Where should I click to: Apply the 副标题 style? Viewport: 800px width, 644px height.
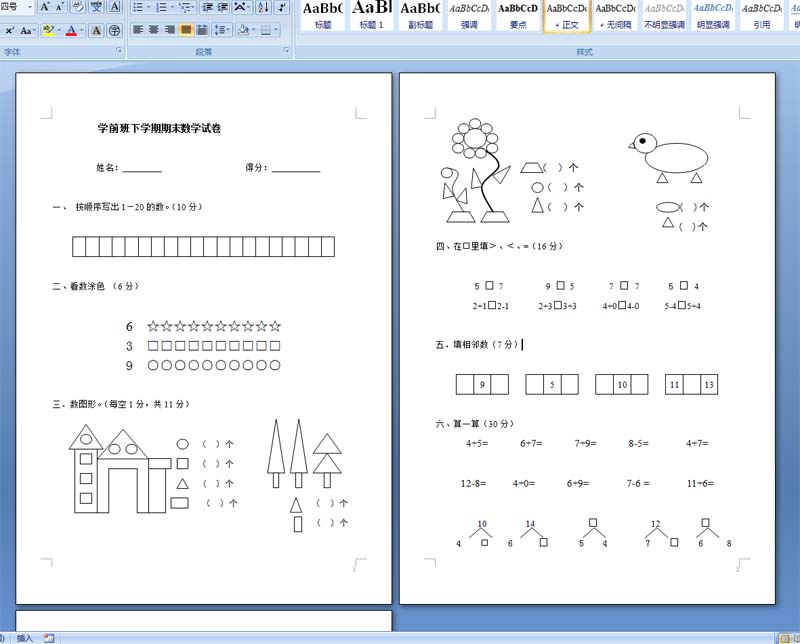pyautogui.click(x=420, y=15)
